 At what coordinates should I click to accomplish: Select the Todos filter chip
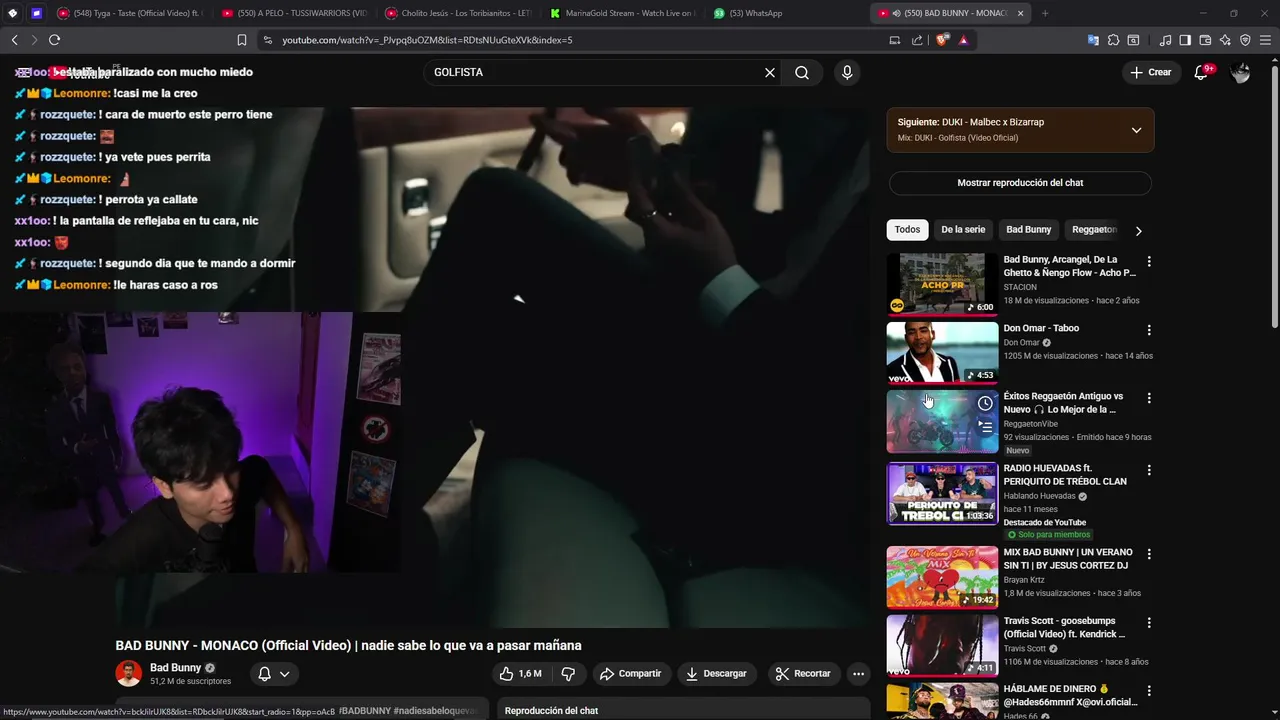pyautogui.click(x=907, y=230)
